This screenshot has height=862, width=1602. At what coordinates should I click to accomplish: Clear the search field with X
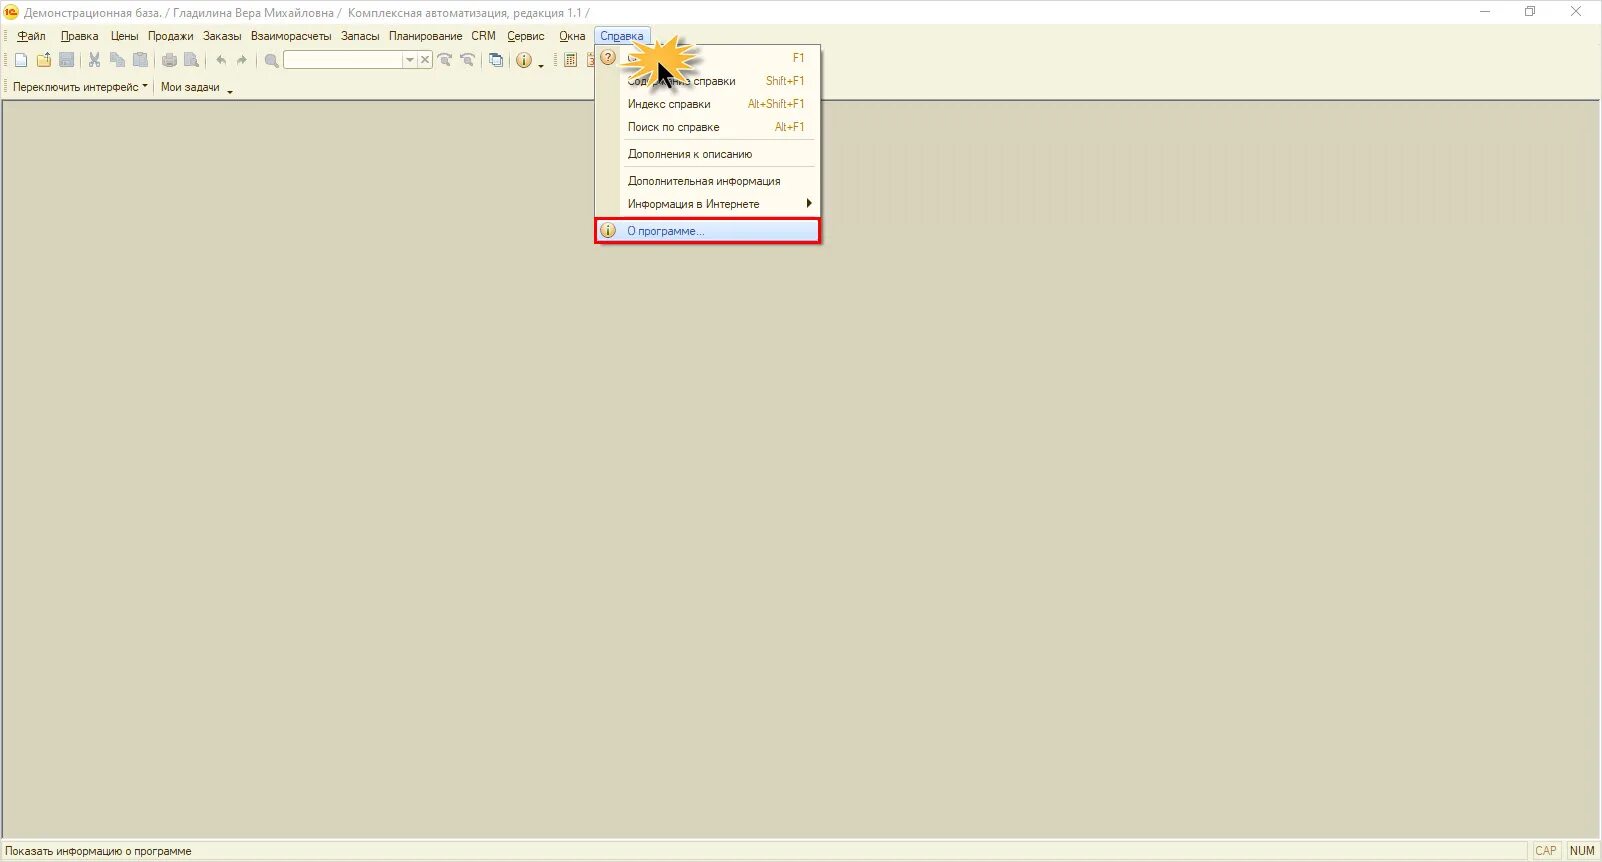pos(425,60)
